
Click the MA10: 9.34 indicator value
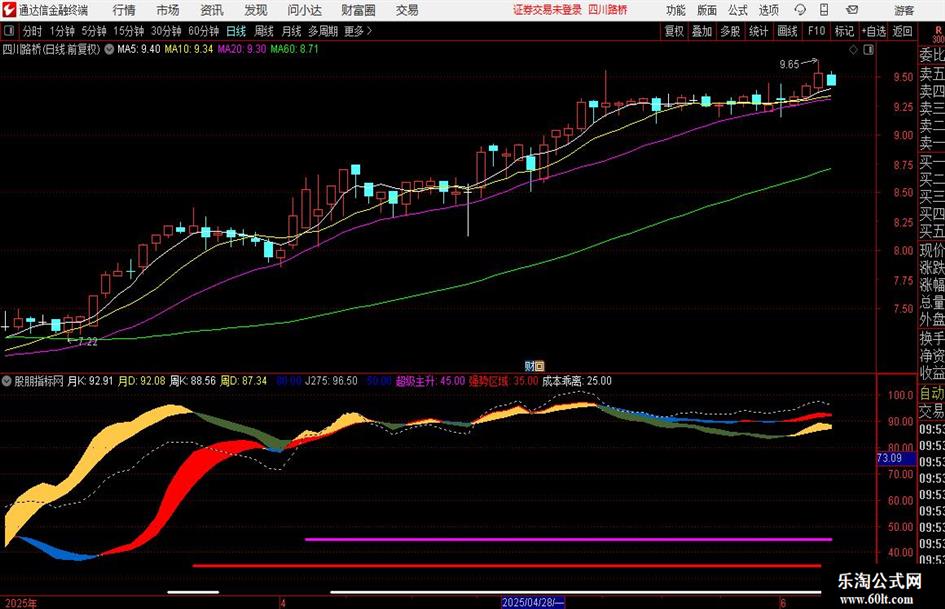point(189,49)
